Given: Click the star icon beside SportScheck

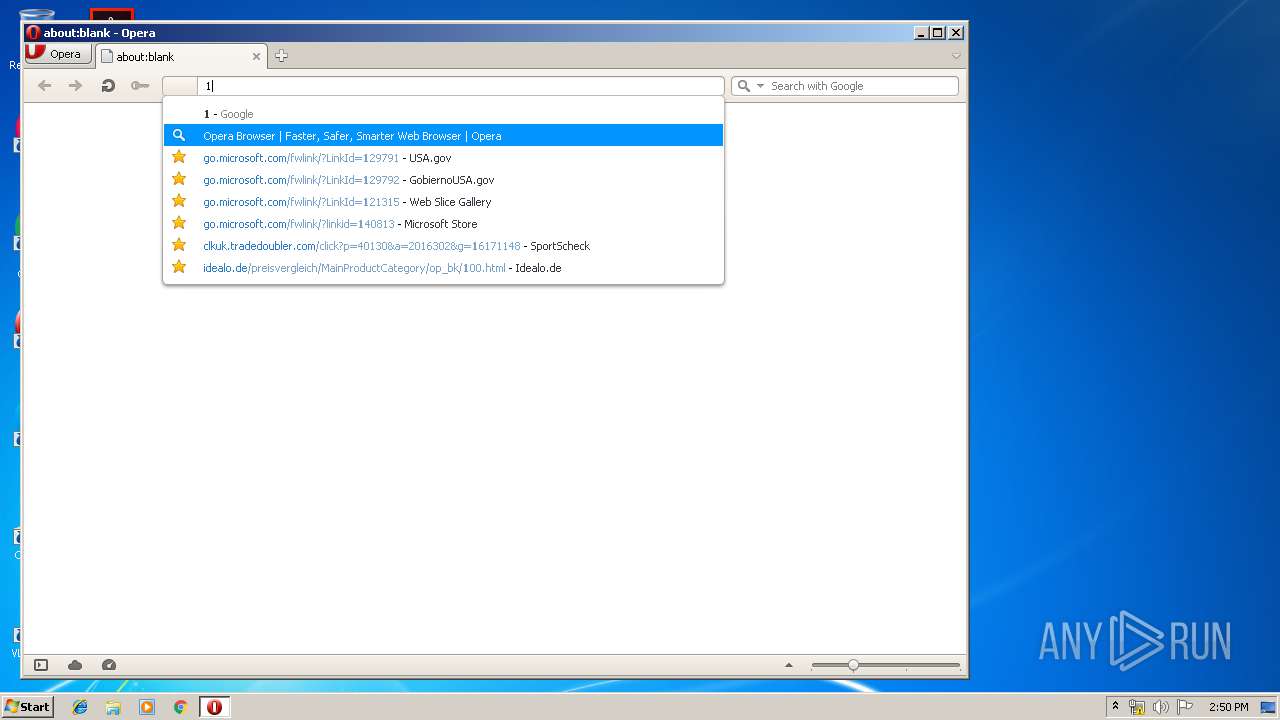Looking at the screenshot, I should [x=179, y=245].
